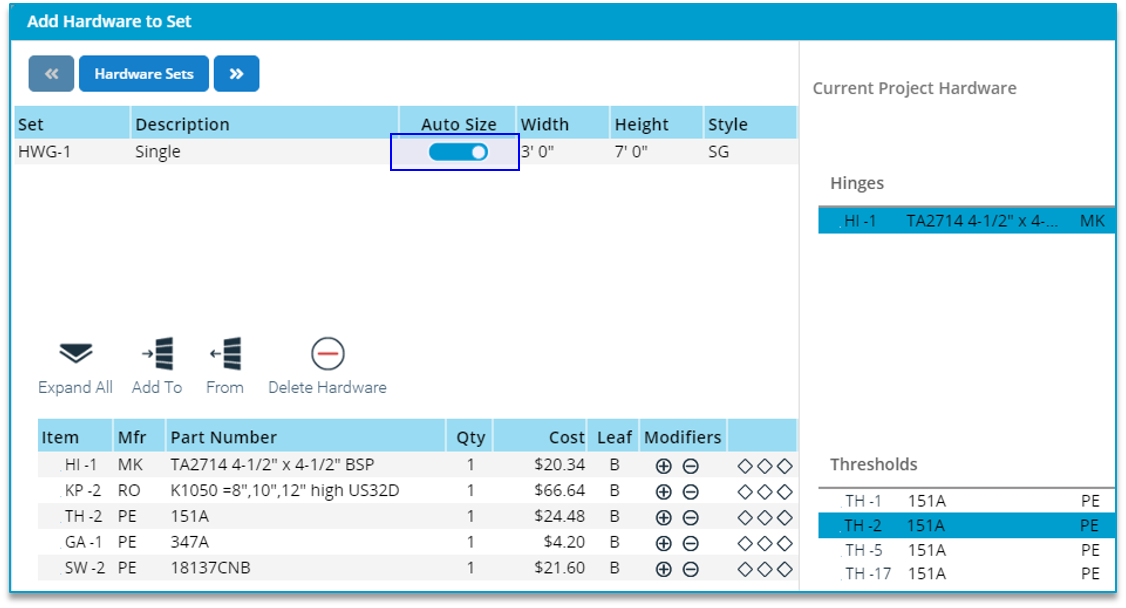This screenshot has width=1126, height=608.
Task: Click the minus modifier on the TH-2 row
Action: [x=690, y=516]
